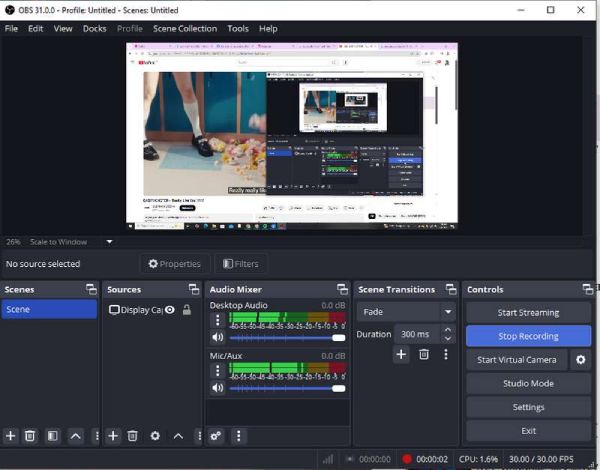Image resolution: width=600 pixels, height=470 pixels.
Task: Pop out the Scenes dock
Action: pyautogui.click(x=91, y=289)
